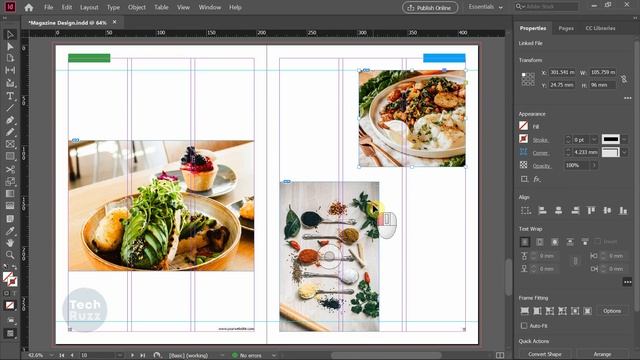Select the Zoom tool
640x360 pixels.
coord(10,255)
